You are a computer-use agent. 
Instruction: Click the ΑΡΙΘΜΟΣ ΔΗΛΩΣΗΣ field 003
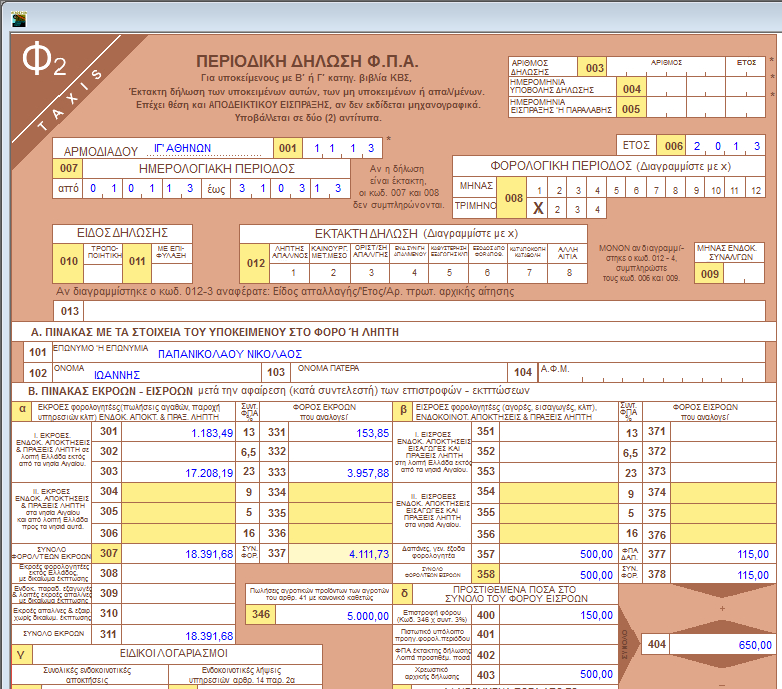[x=686, y=67]
